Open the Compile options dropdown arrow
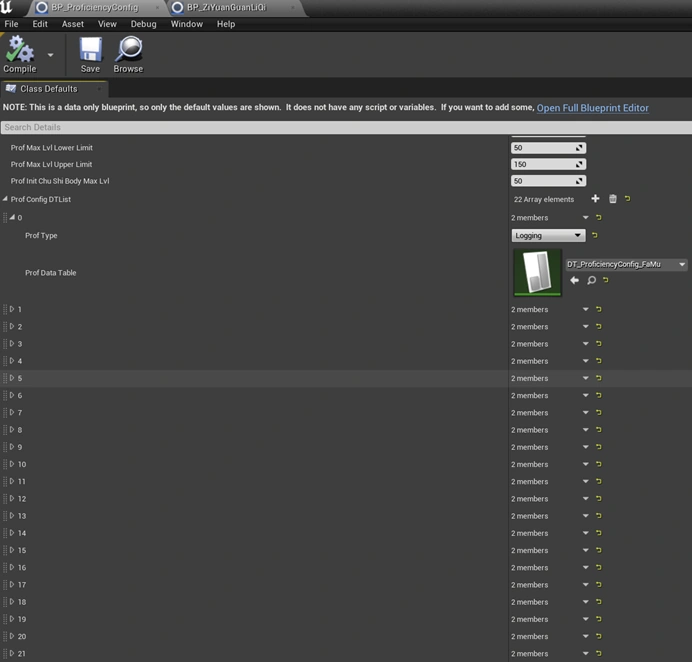 pos(50,55)
